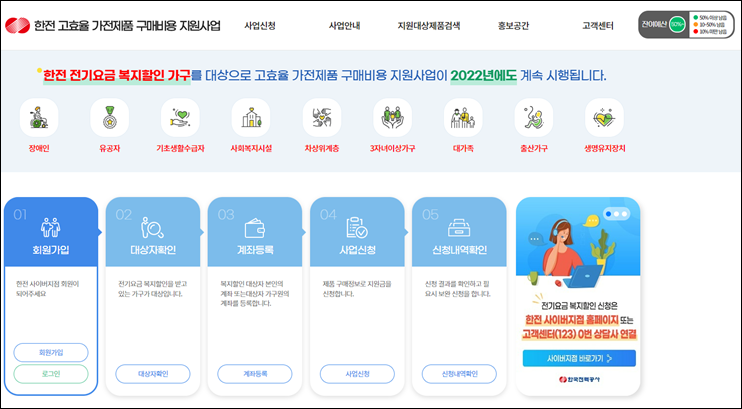Select the 생명유지장치 heart icon

coord(604,117)
